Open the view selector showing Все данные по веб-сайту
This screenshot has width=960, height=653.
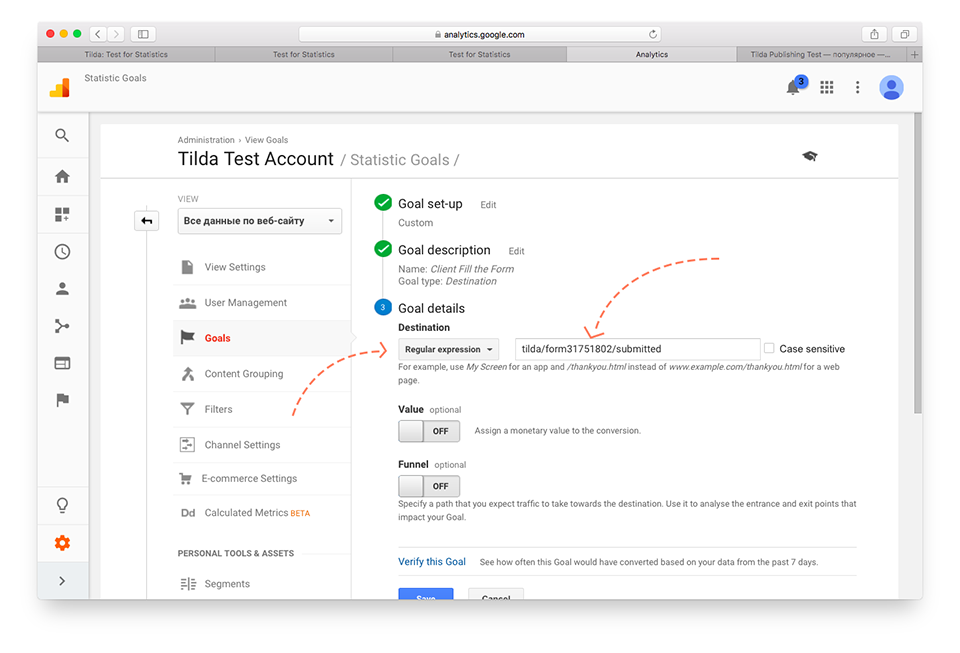coord(259,220)
